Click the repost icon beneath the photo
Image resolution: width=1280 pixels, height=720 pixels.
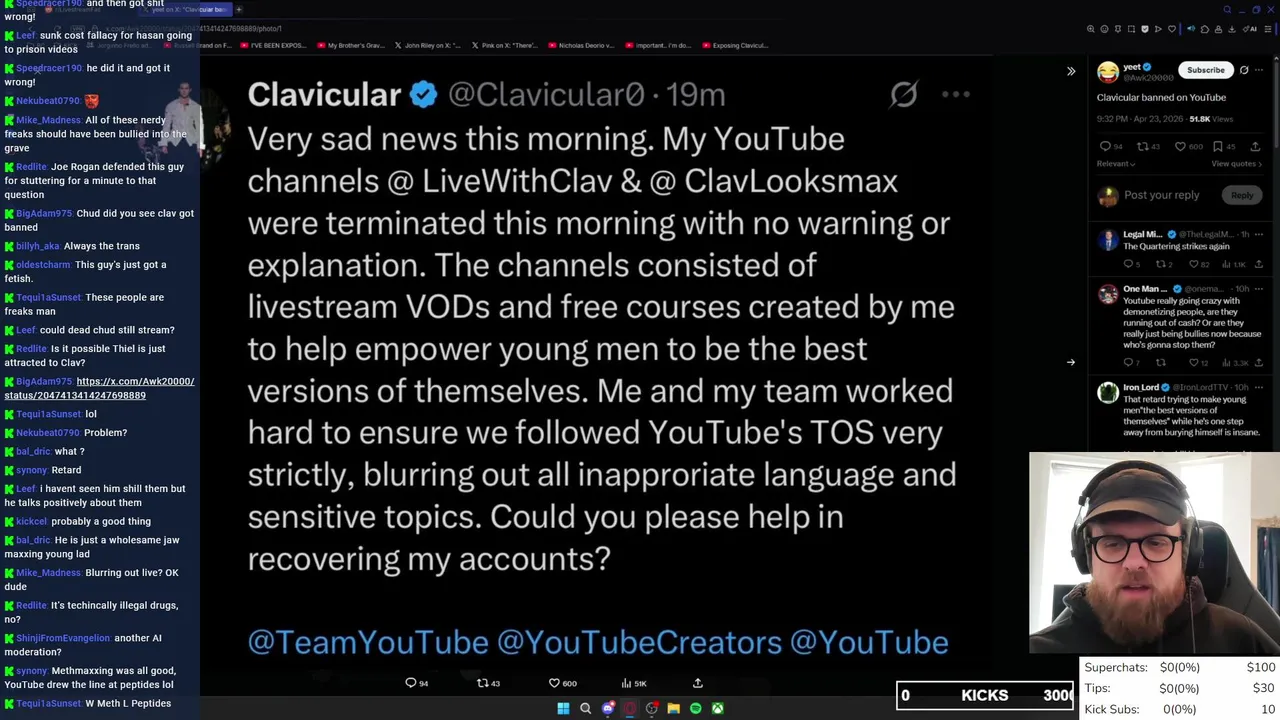(x=483, y=683)
